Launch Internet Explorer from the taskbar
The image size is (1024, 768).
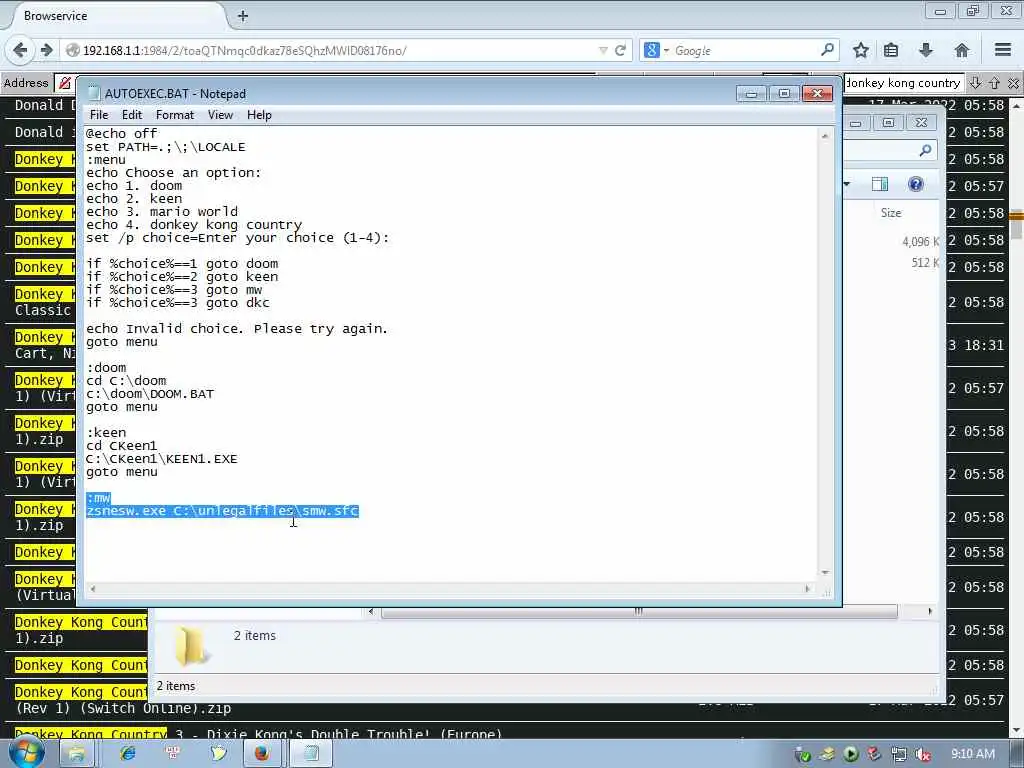click(x=127, y=754)
